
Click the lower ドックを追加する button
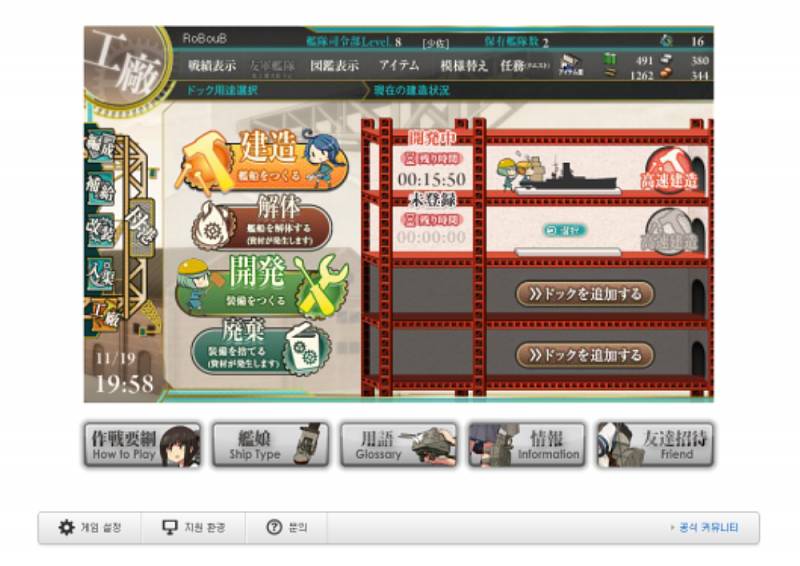[x=585, y=355]
